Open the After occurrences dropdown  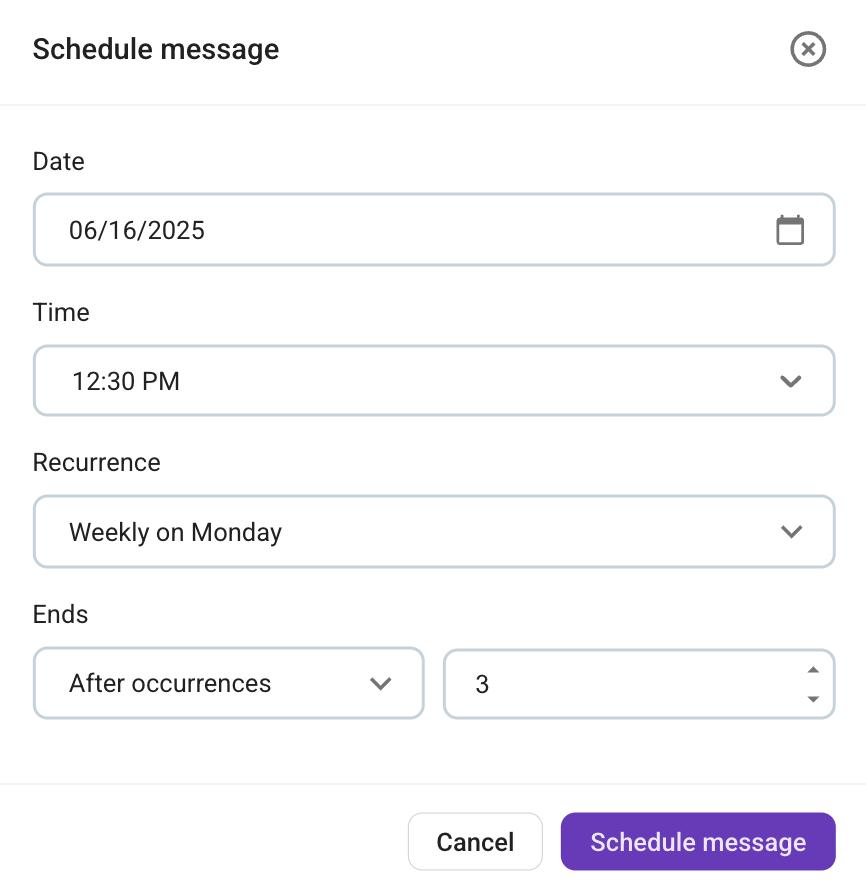[229, 683]
